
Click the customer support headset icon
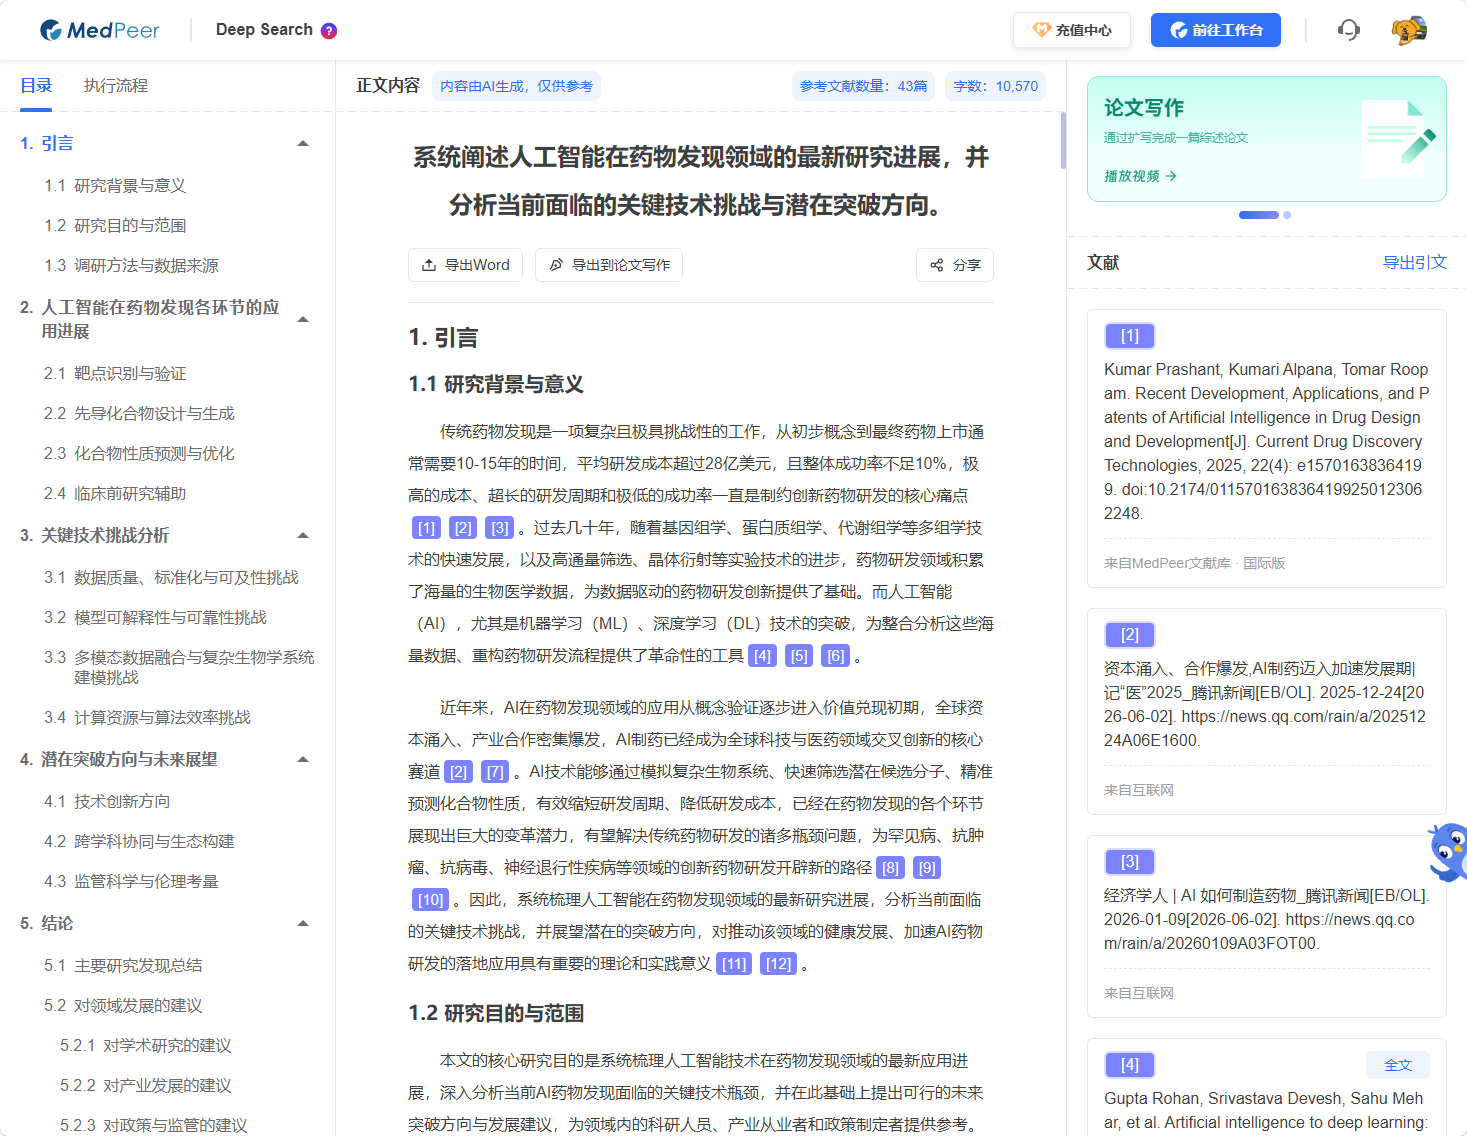1349,30
